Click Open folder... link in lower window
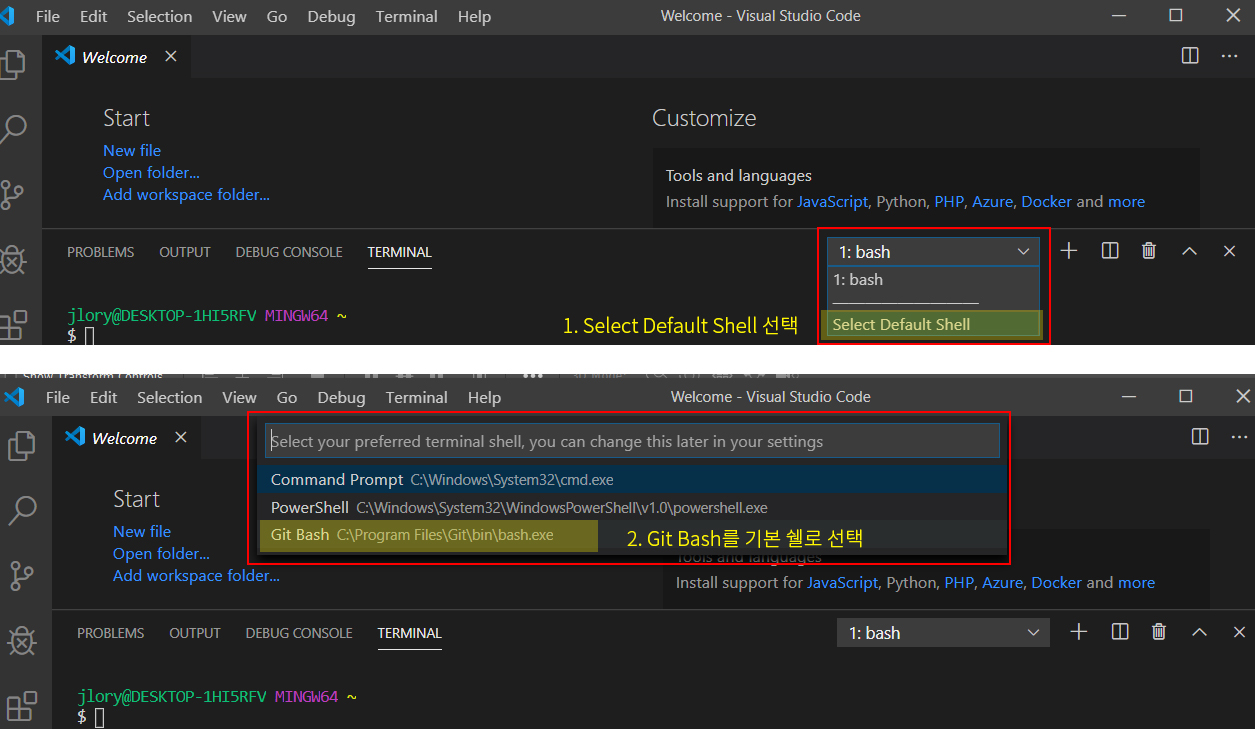 click(x=161, y=553)
